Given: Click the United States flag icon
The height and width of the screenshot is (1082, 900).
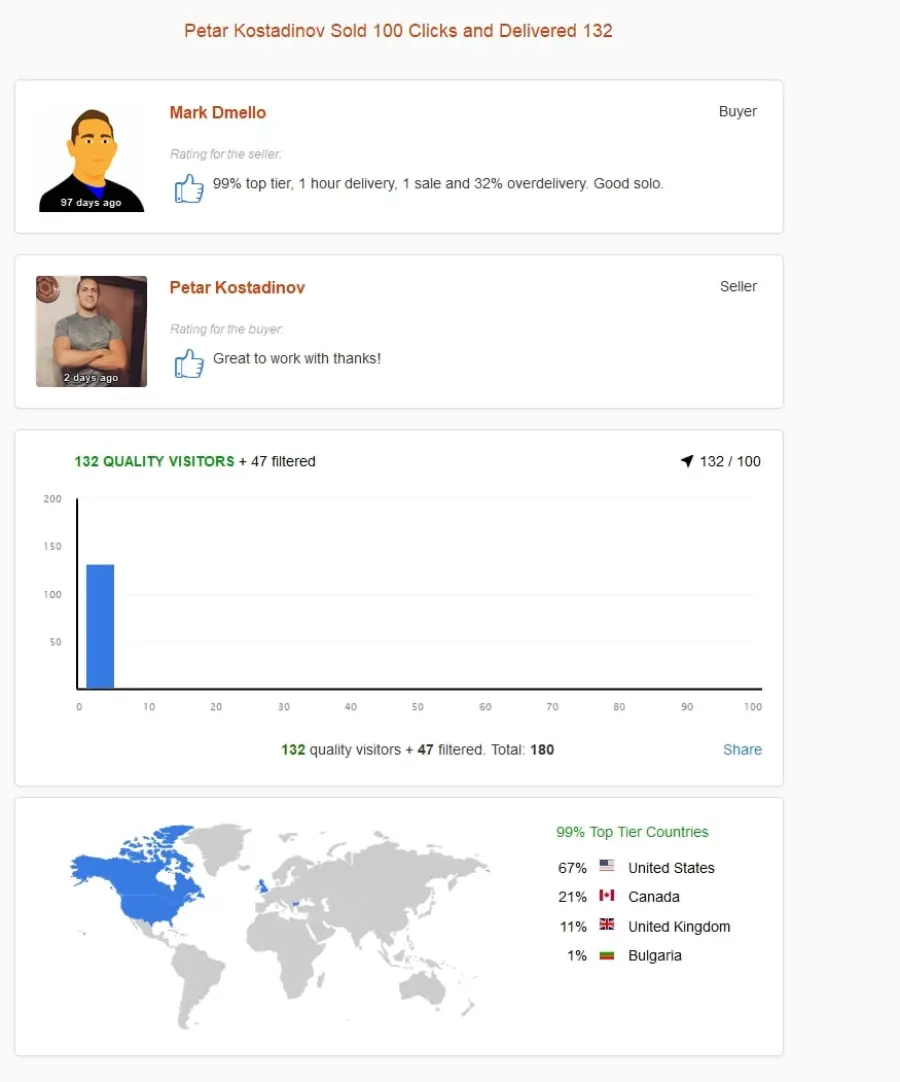Looking at the screenshot, I should 607,865.
